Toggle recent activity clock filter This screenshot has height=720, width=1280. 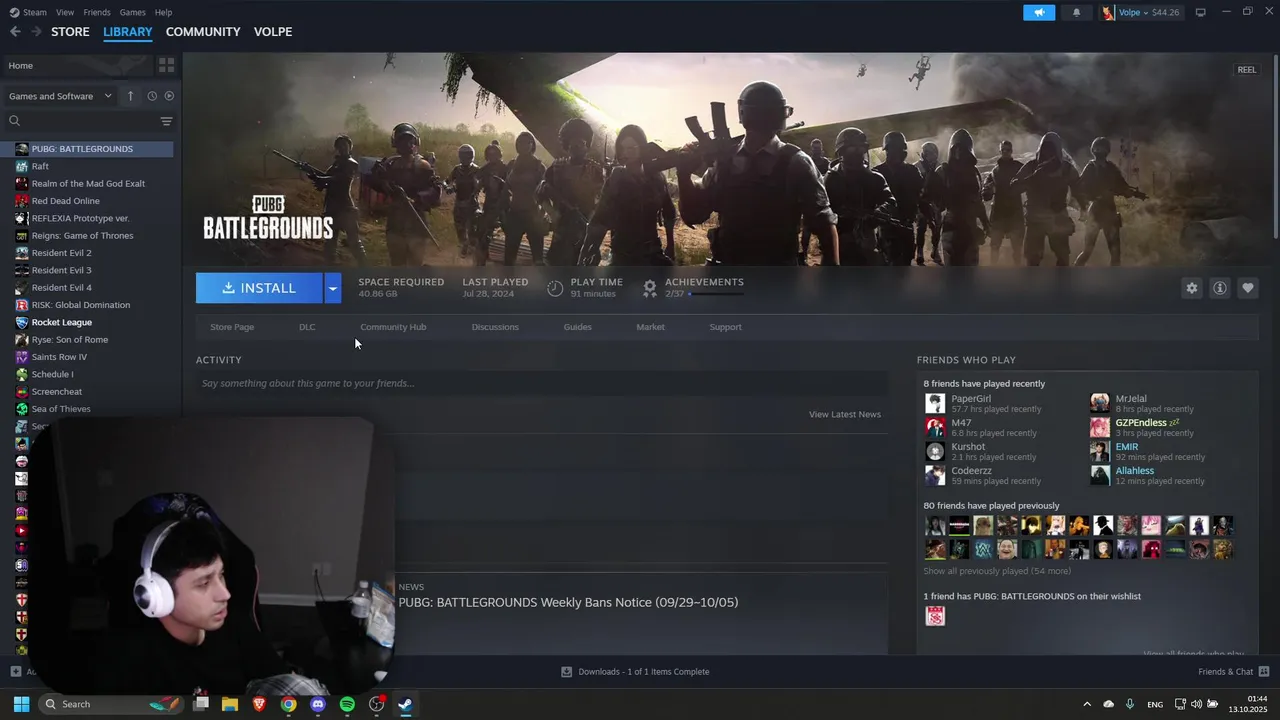(152, 96)
